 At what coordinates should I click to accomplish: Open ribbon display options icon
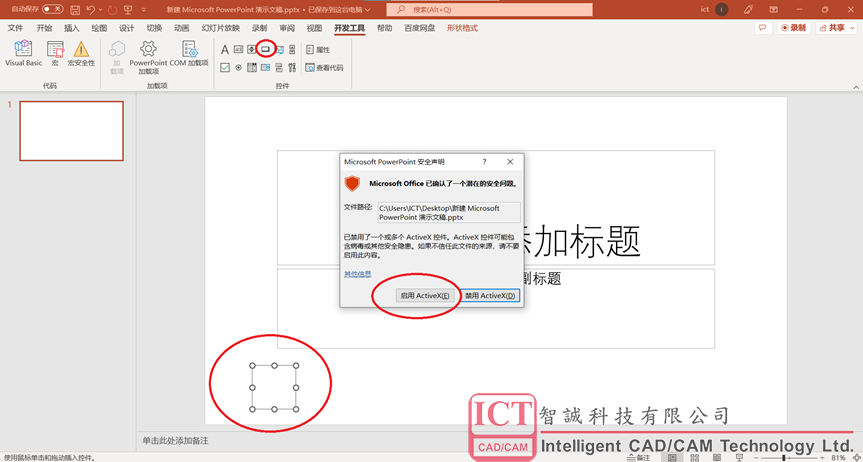(773, 9)
